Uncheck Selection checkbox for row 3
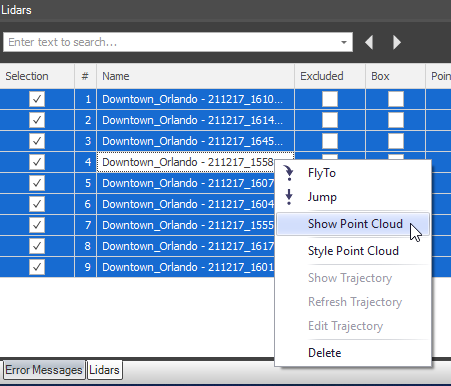Screen dimensions: 451x386 coord(37,141)
